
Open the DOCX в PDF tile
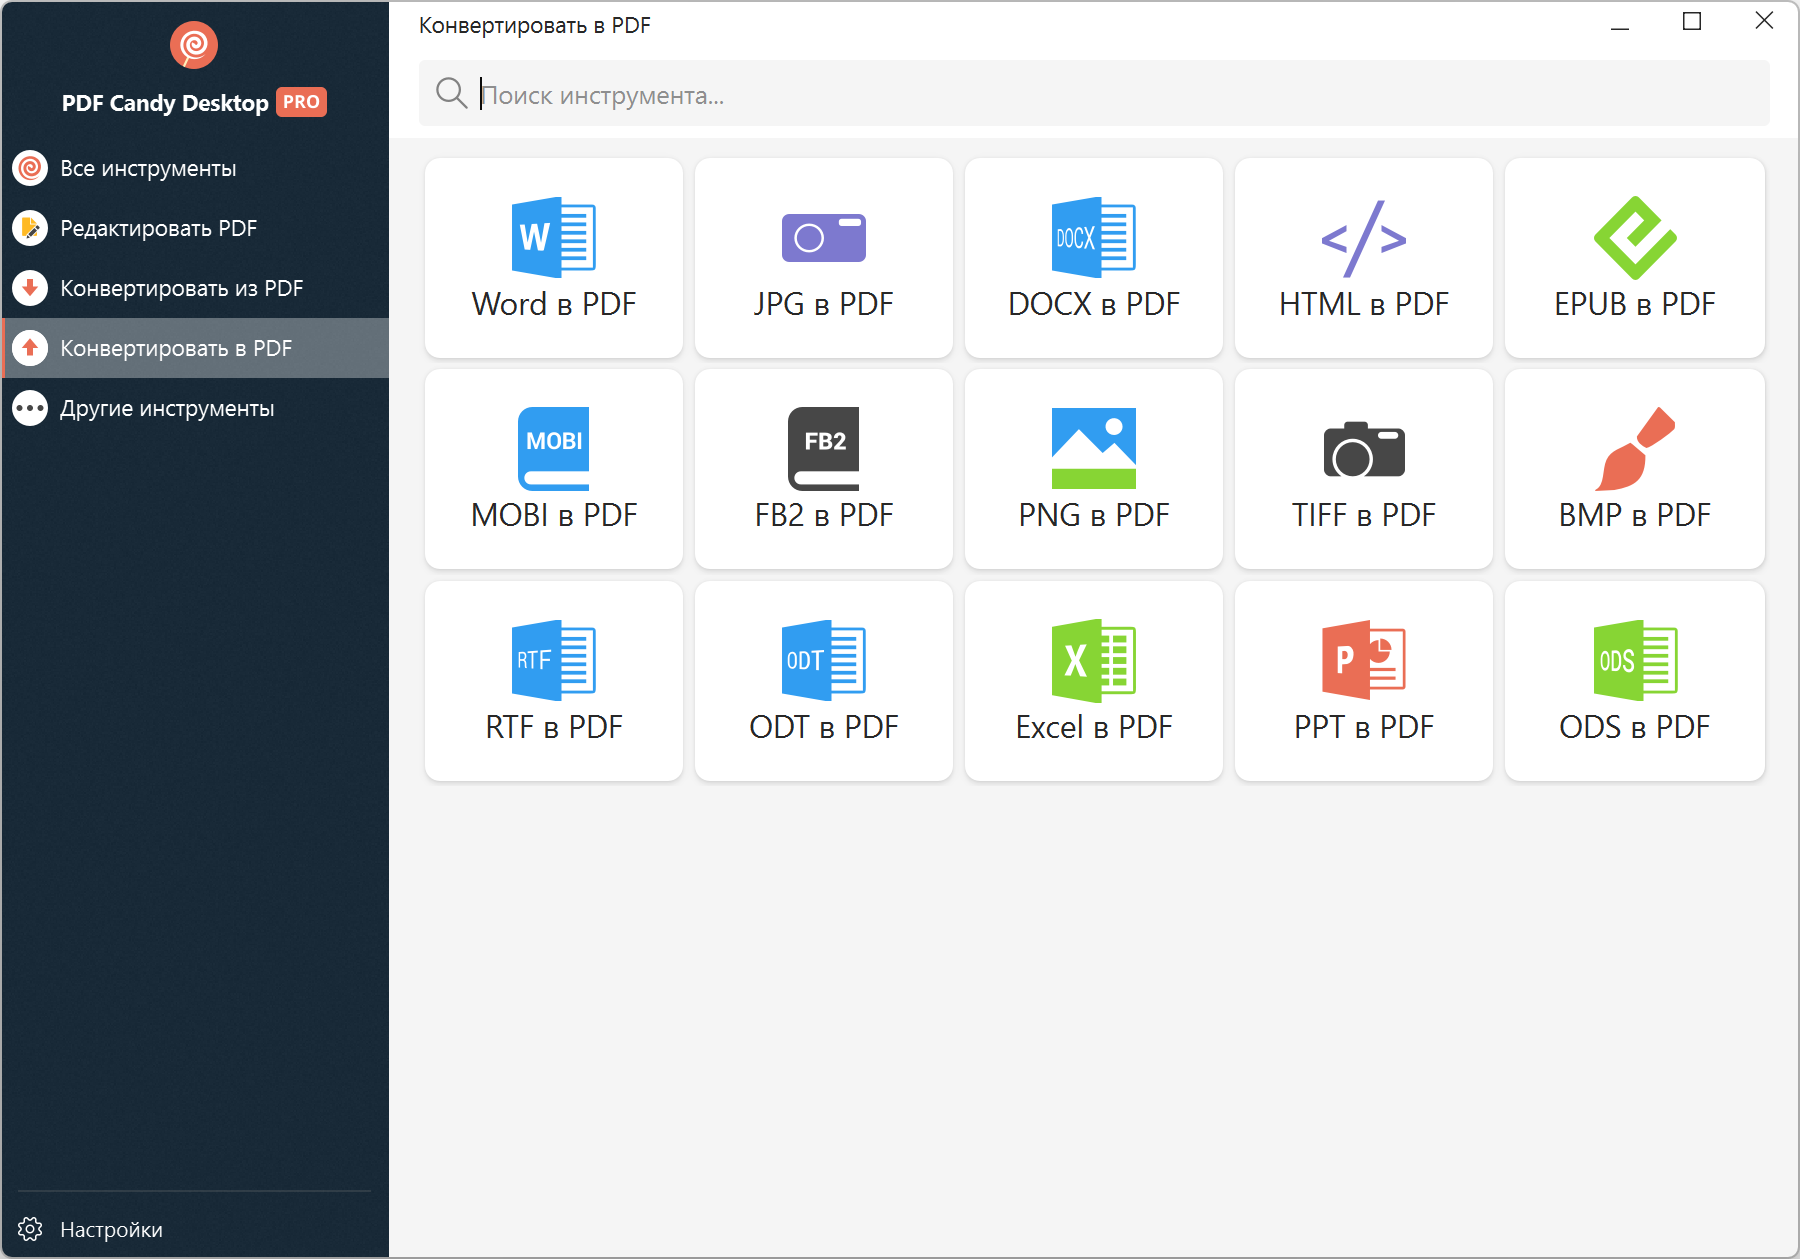tap(1093, 258)
